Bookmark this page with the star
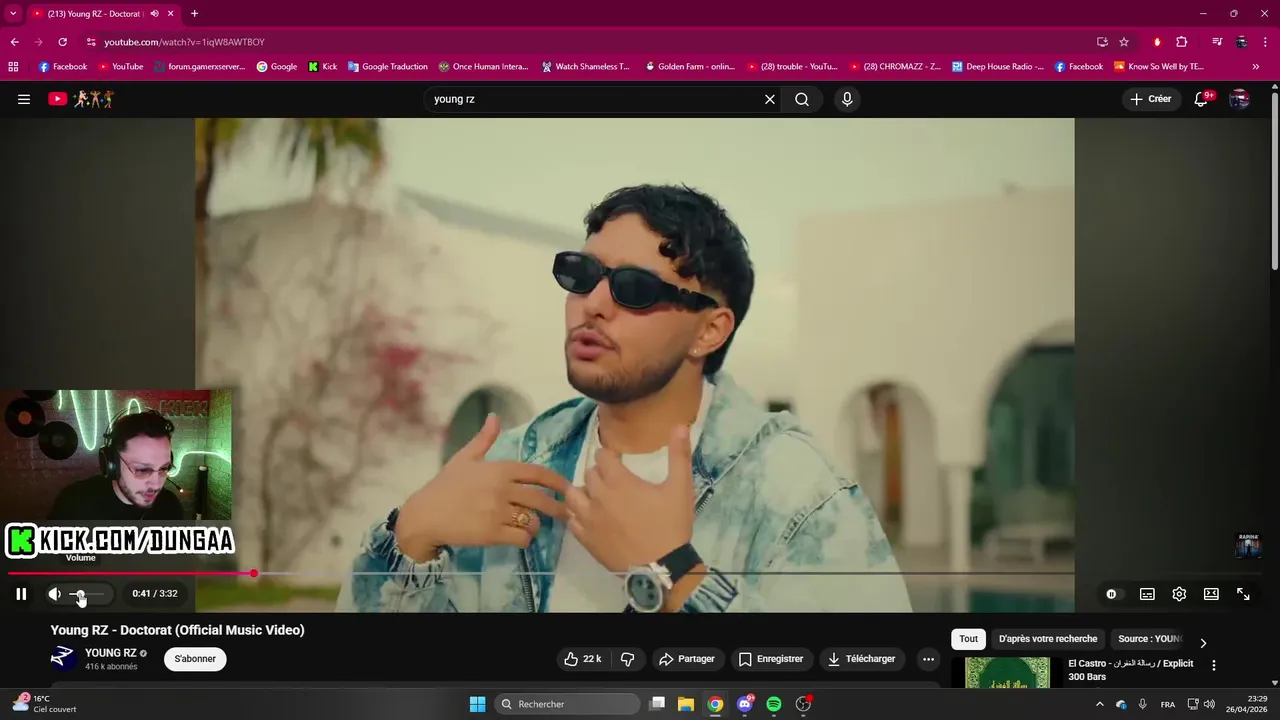1280x720 pixels. pos(1124,42)
